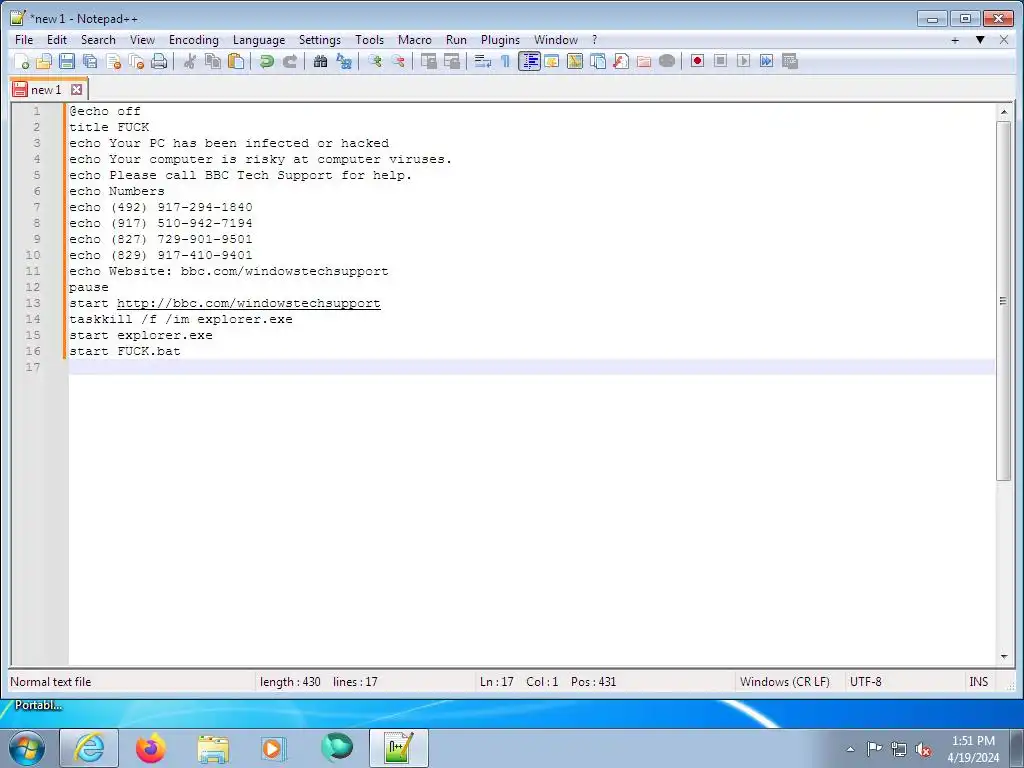This screenshot has height=768, width=1024.
Task: Open the Language menu
Action: [x=259, y=40]
